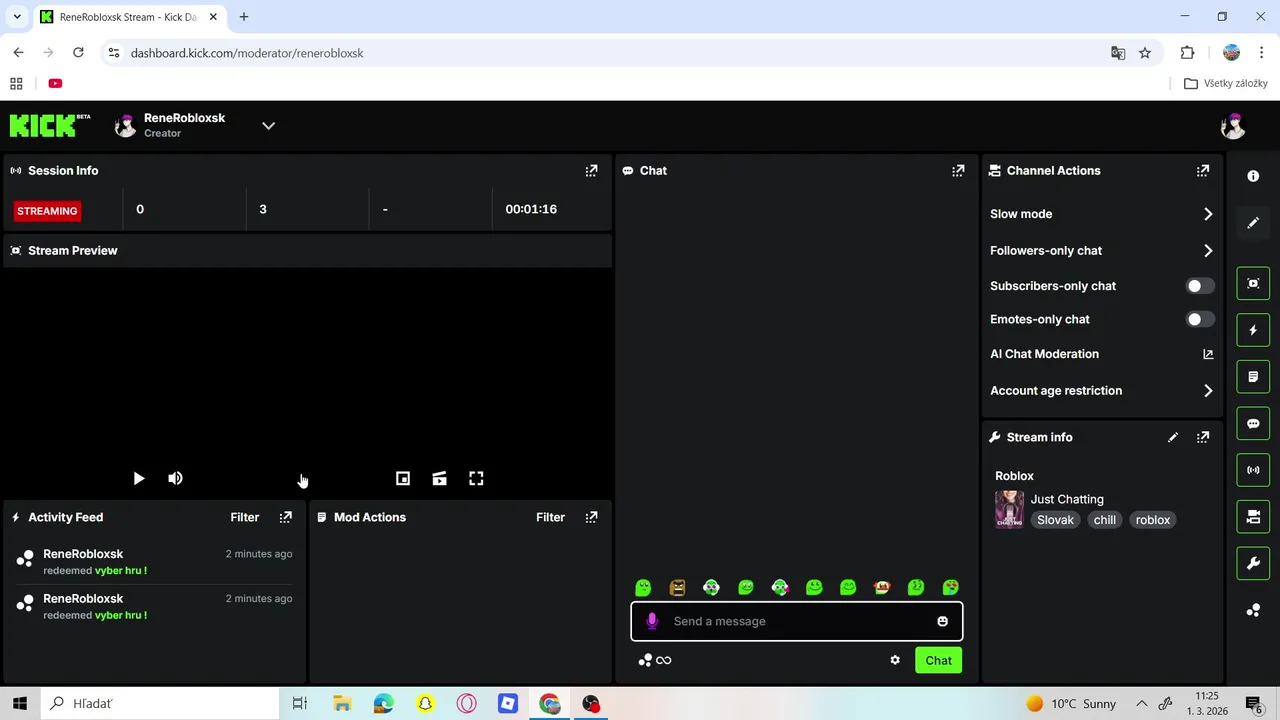Click the green Chat send button

pyautogui.click(x=938, y=660)
